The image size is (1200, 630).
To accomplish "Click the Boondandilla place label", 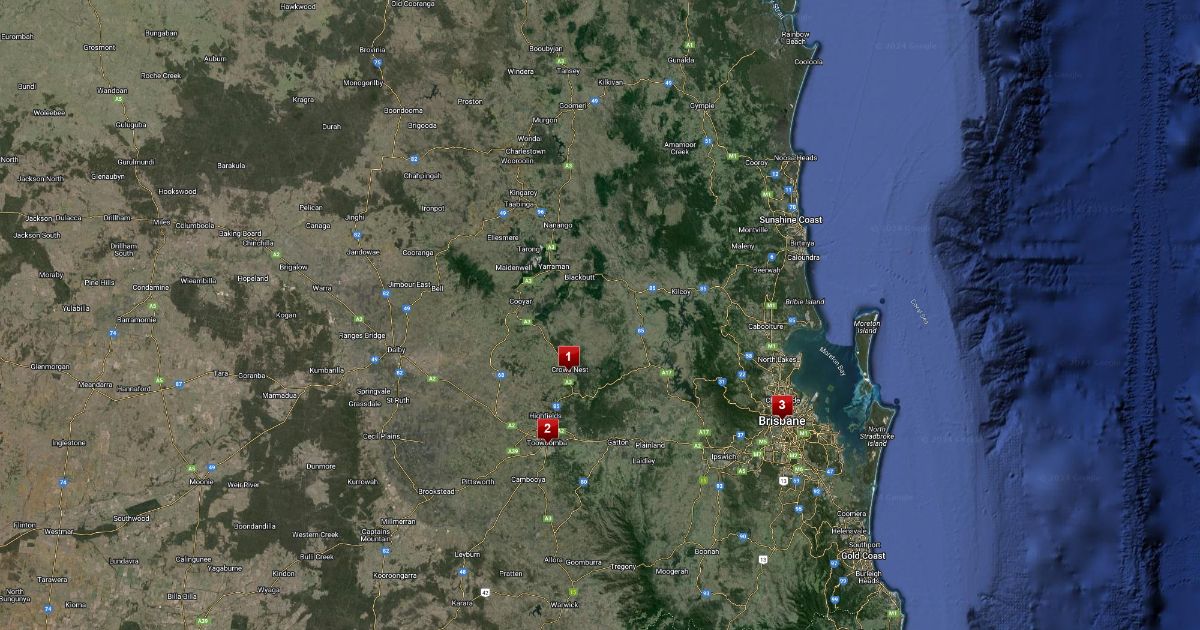I will (254, 525).
